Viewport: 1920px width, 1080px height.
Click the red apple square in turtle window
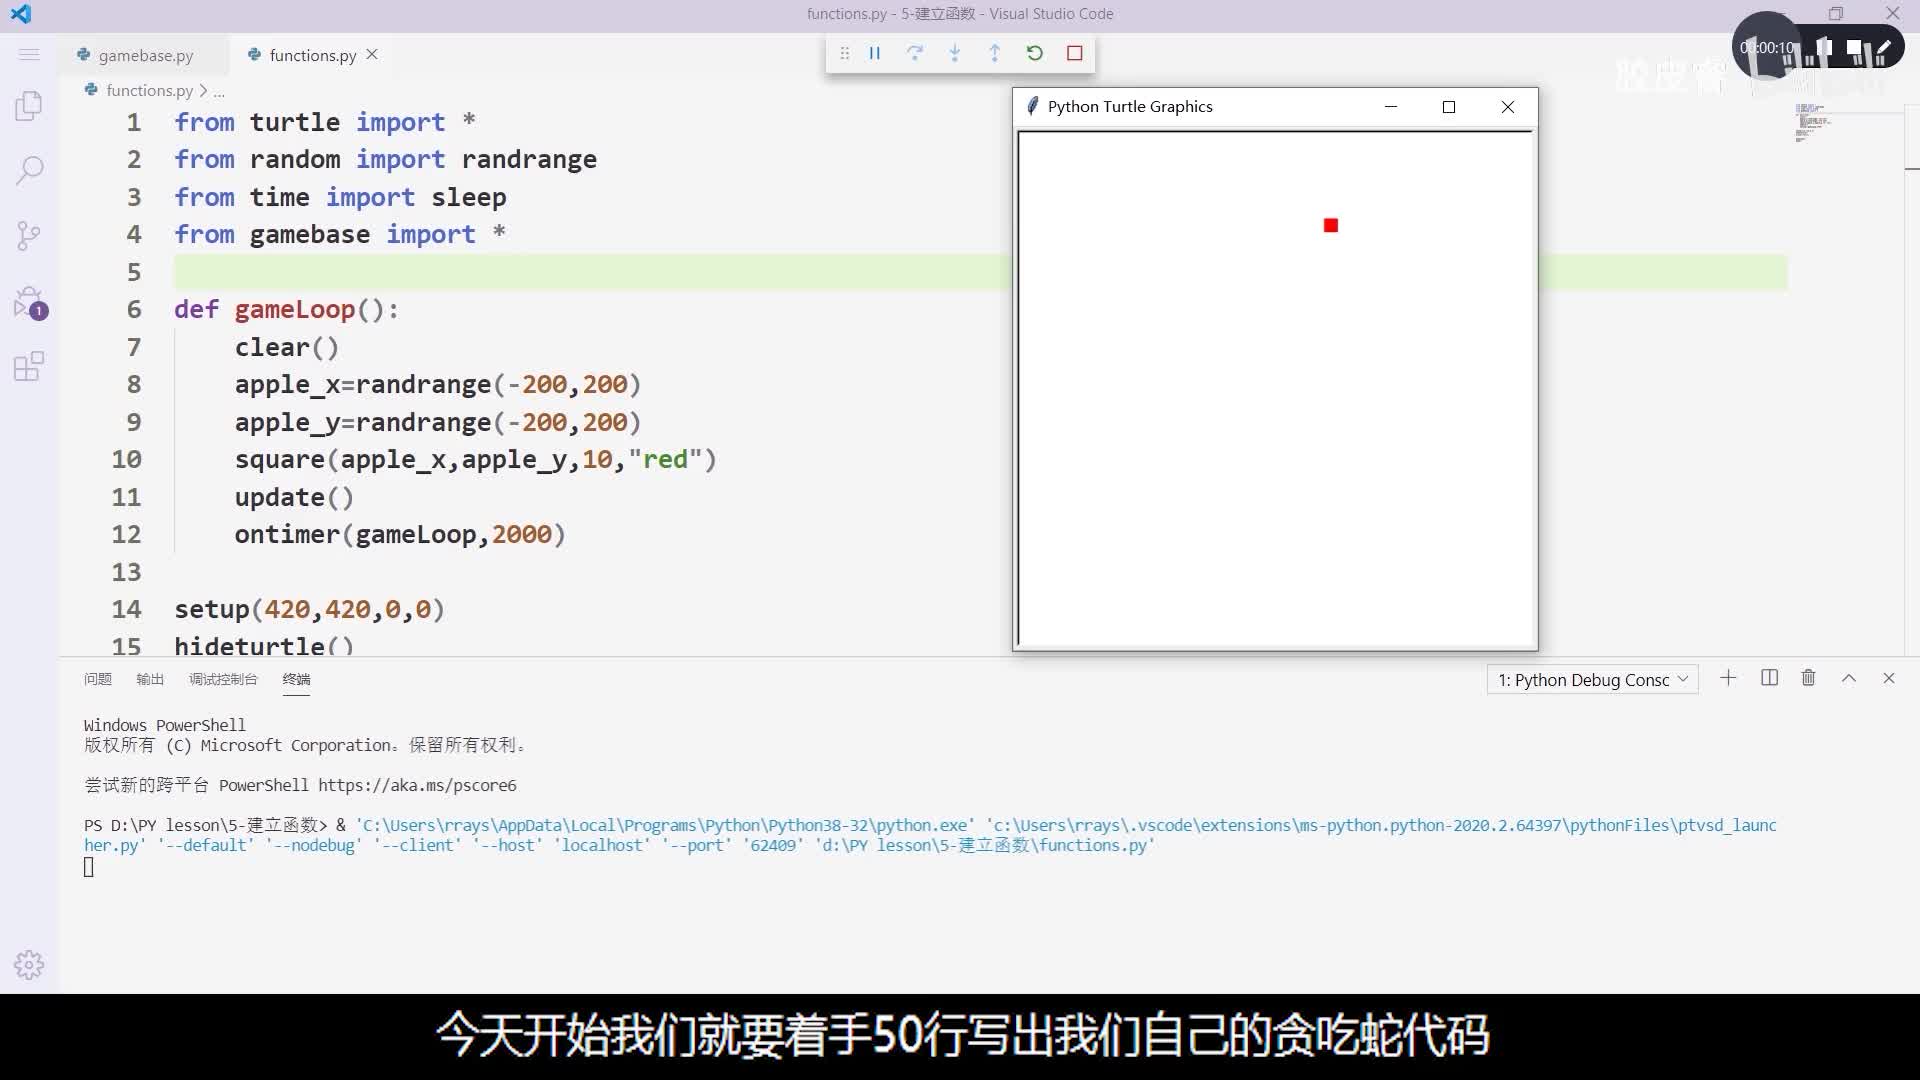[1331, 226]
